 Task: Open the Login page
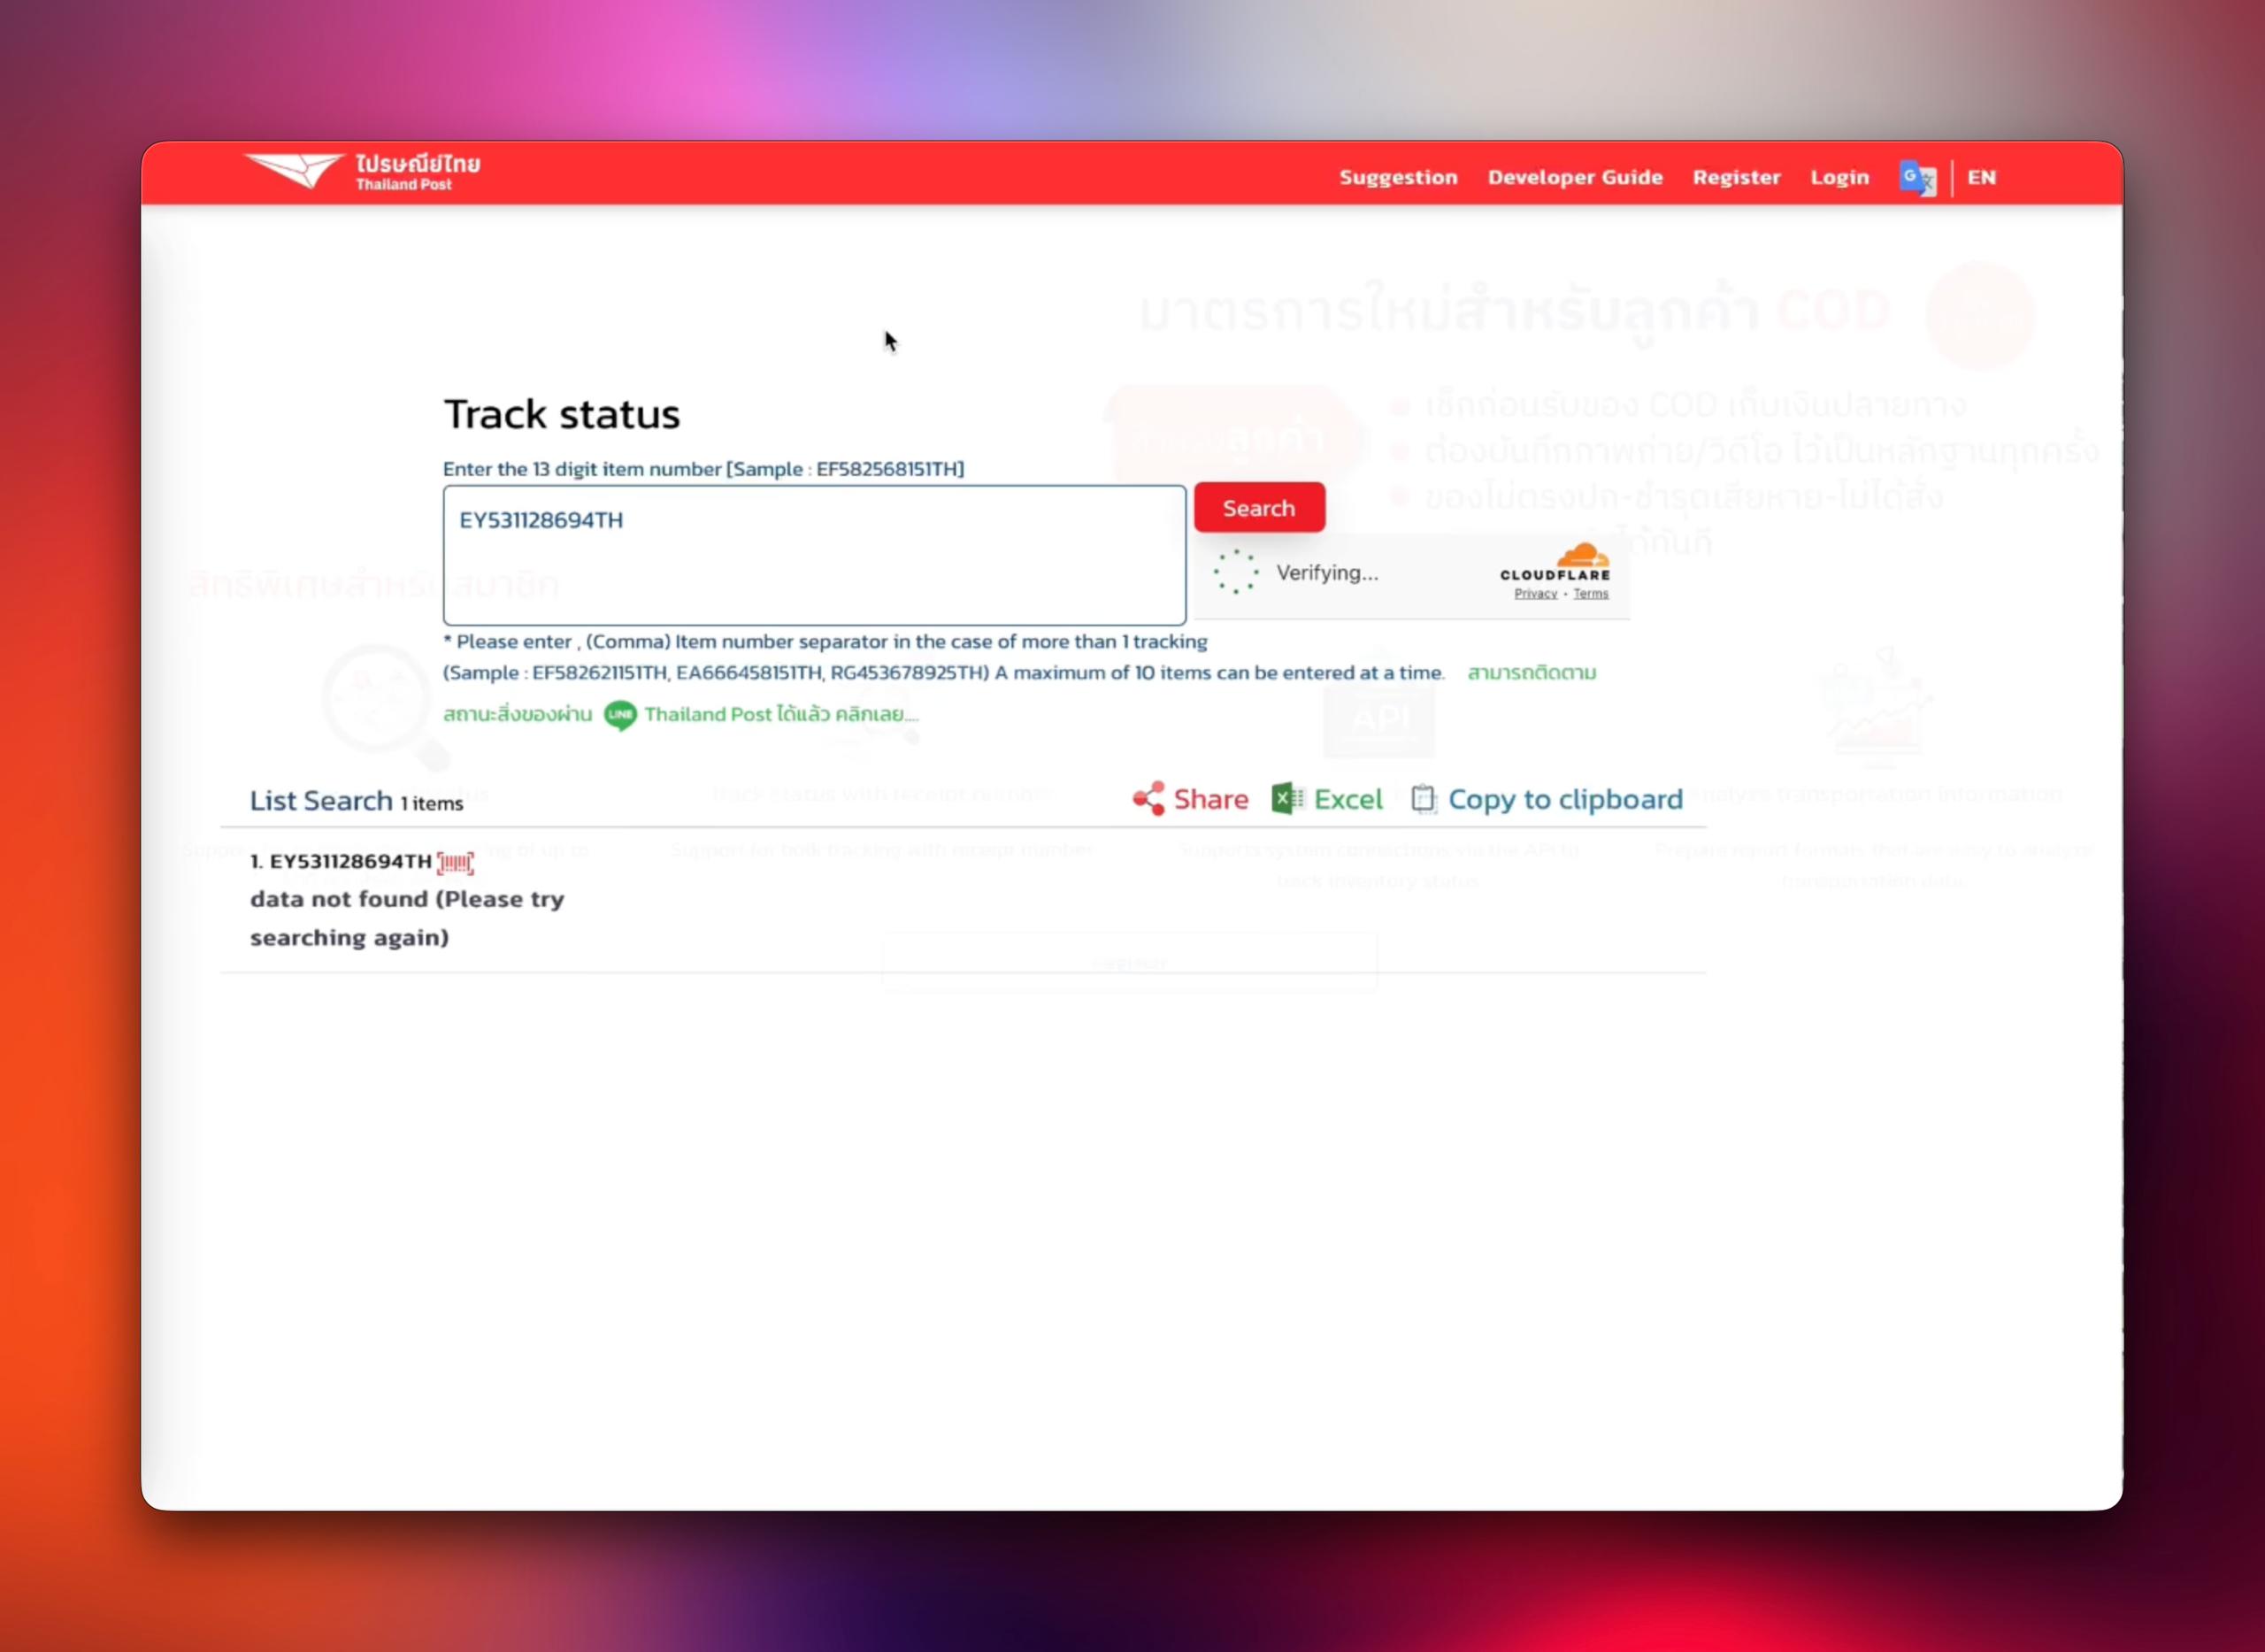[1839, 177]
